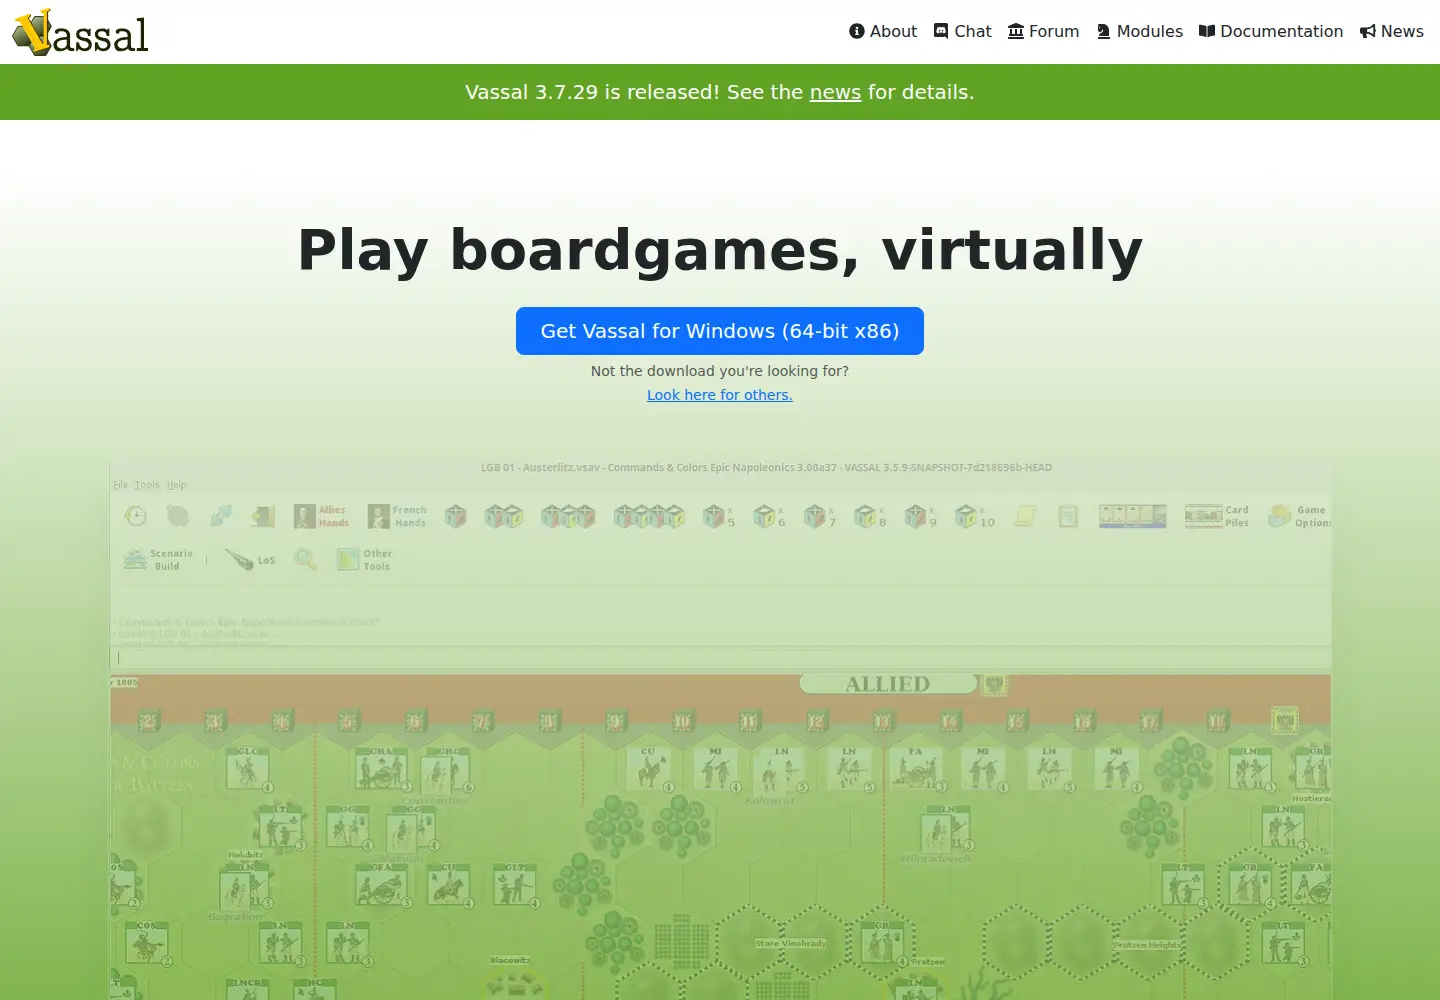1440x1000 pixels.
Task: Click 'Look here for others.' link
Action: [x=720, y=395]
